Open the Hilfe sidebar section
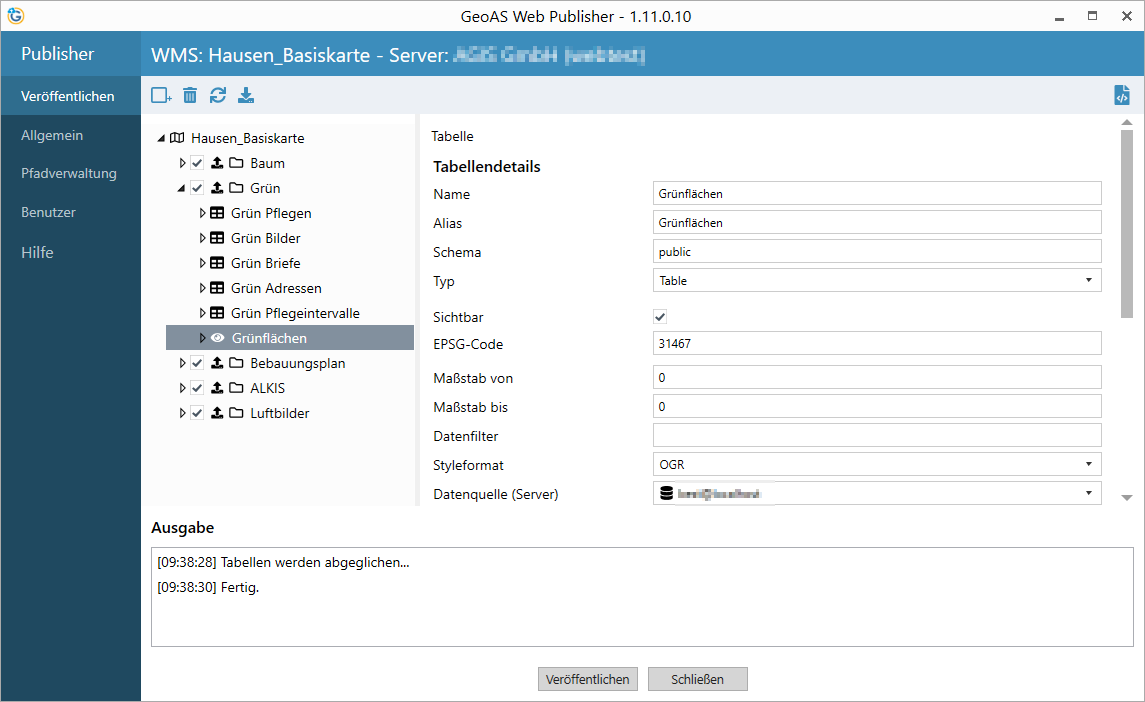The width and height of the screenshot is (1145, 702). click(x=70, y=252)
